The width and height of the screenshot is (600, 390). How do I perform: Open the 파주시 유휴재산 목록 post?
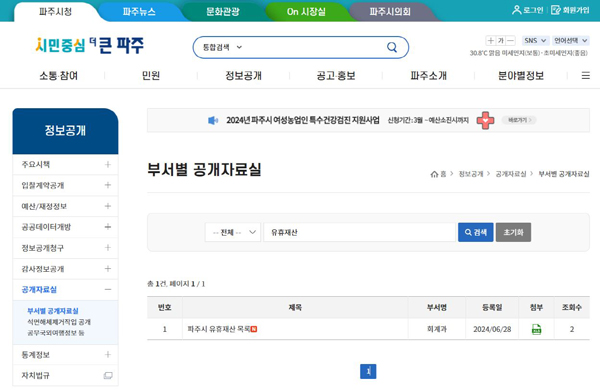tap(218, 329)
